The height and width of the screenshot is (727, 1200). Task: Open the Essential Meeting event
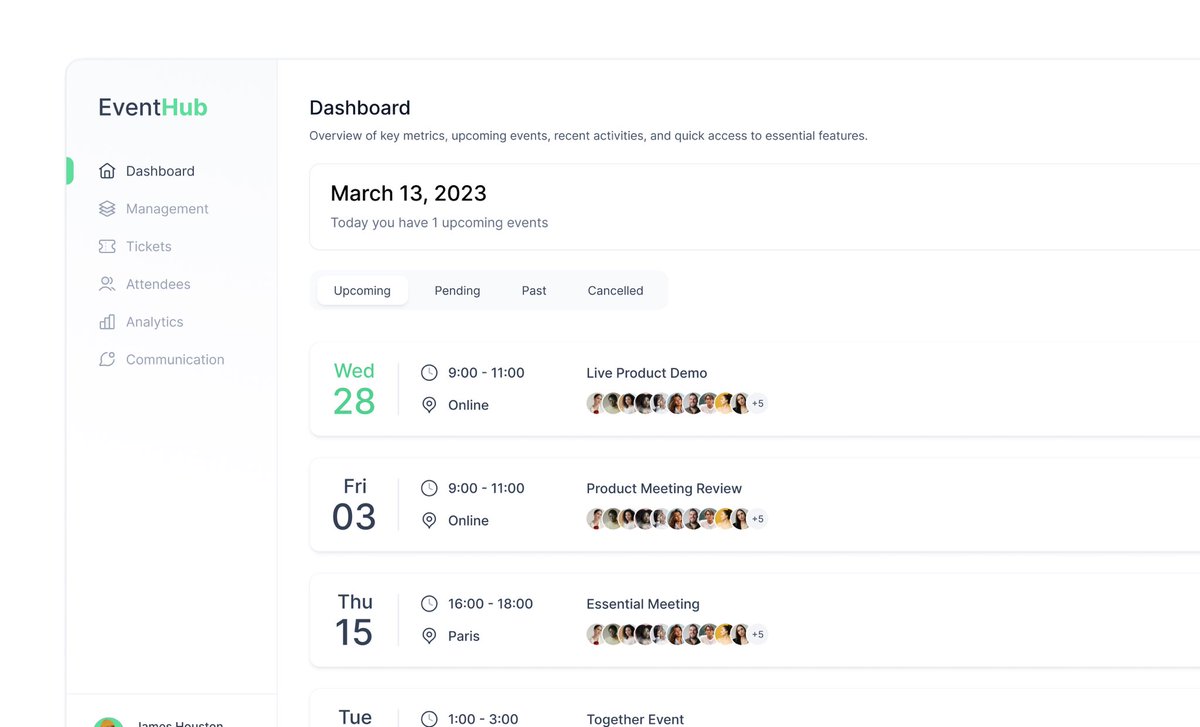(643, 604)
